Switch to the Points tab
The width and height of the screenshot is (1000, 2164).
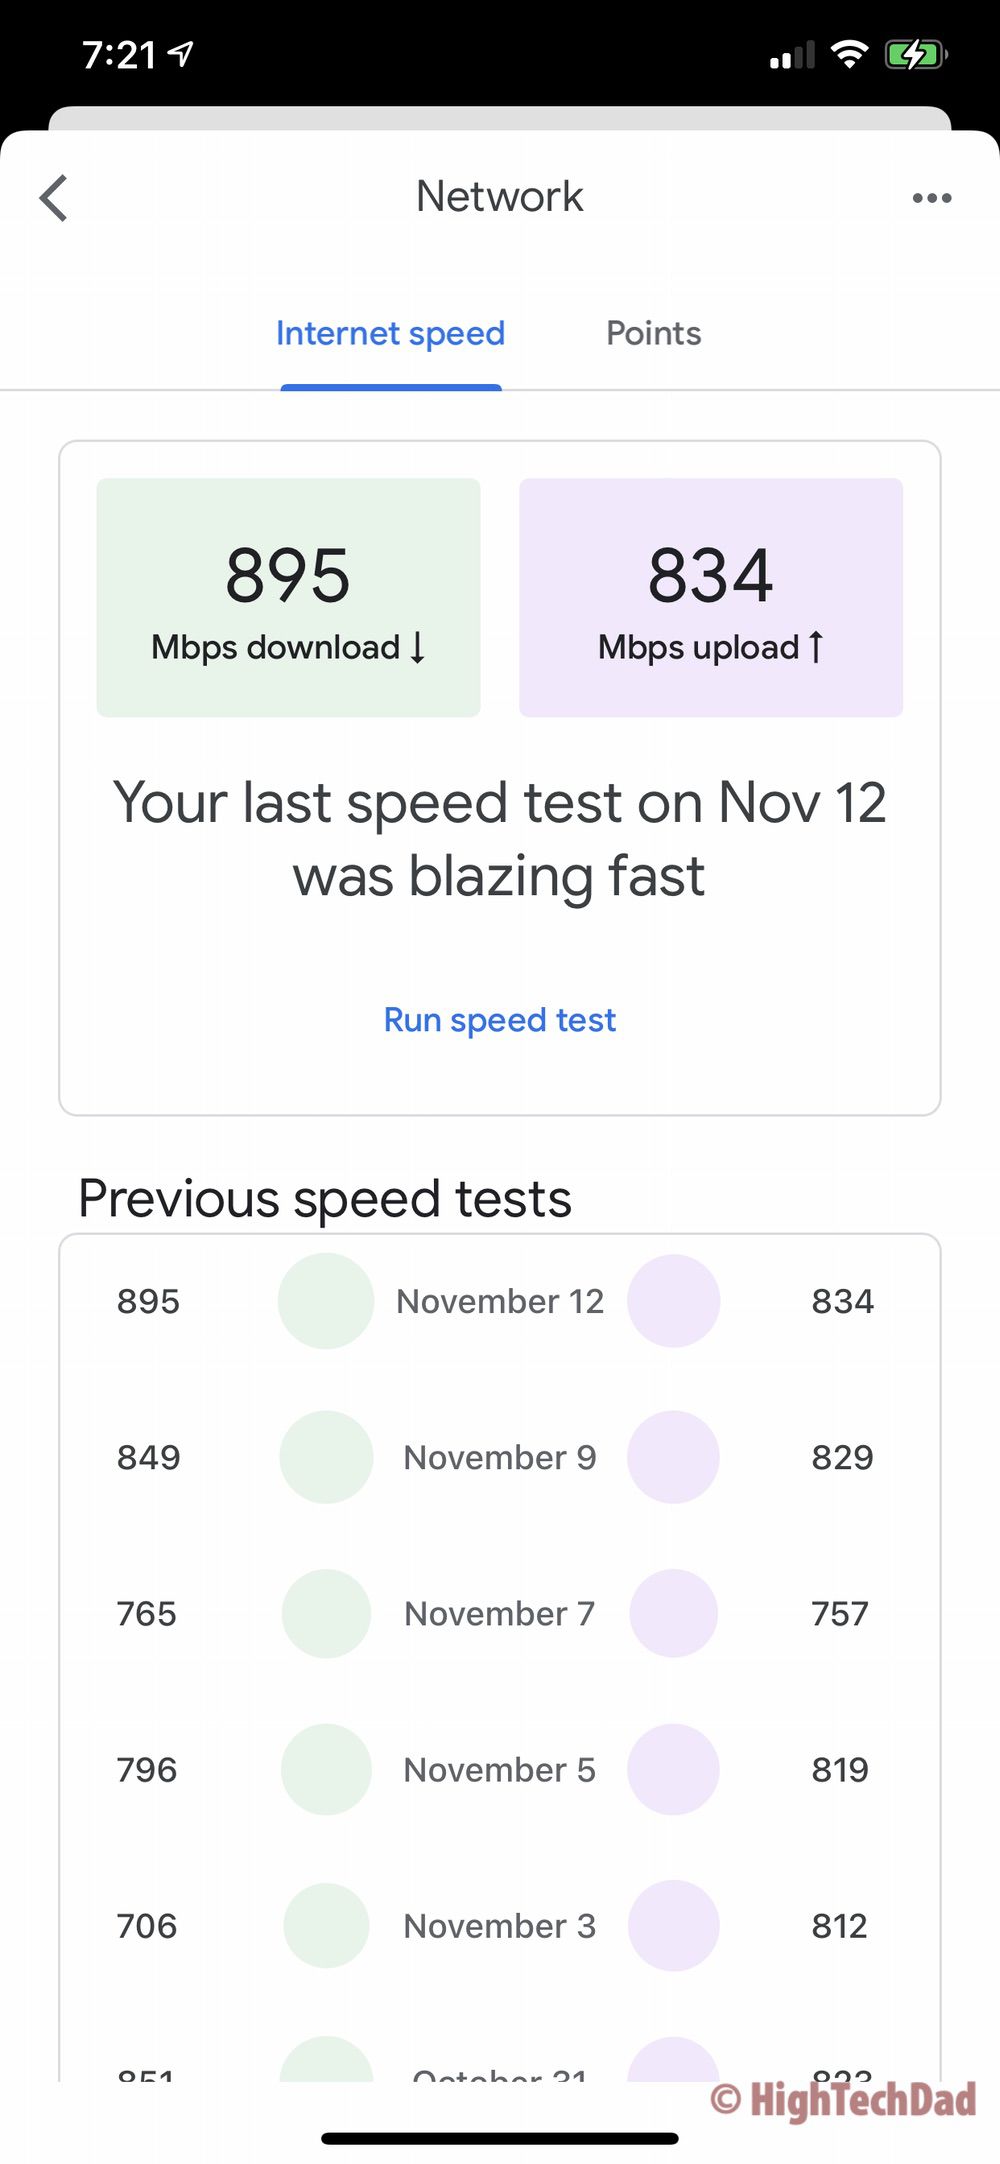point(653,334)
